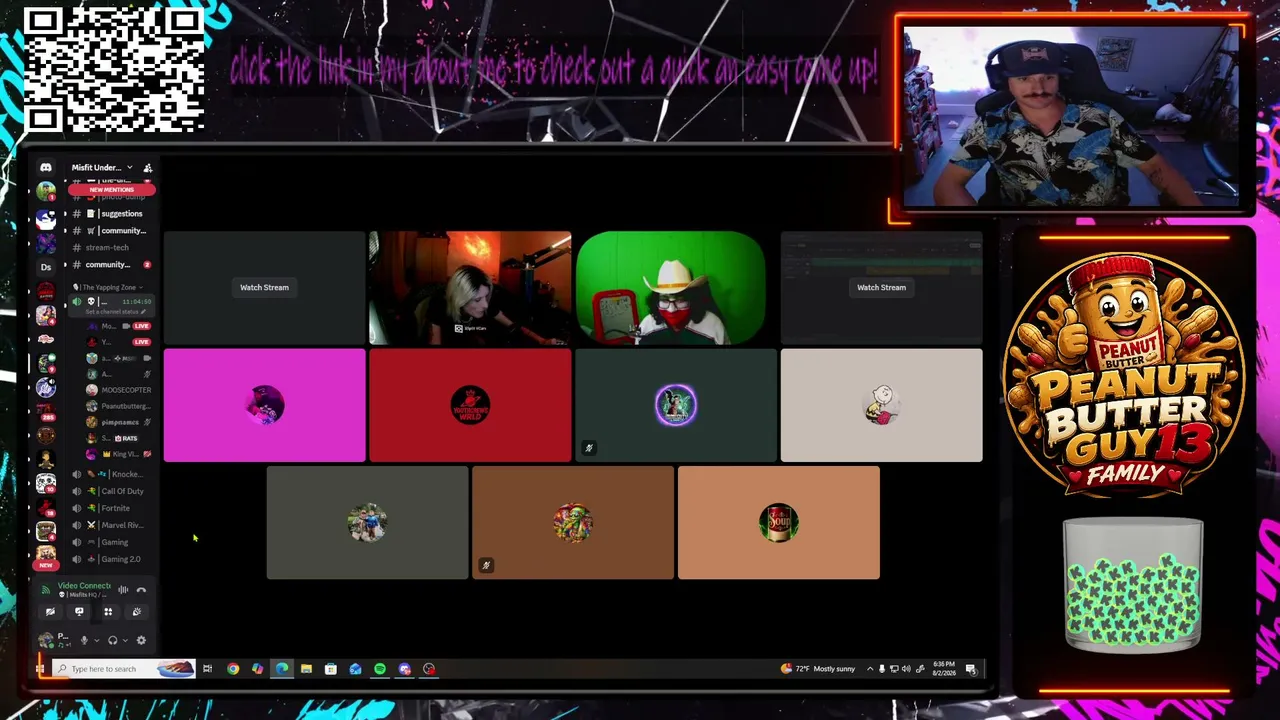
Task: Select the red participant tile
Action: tap(470, 405)
